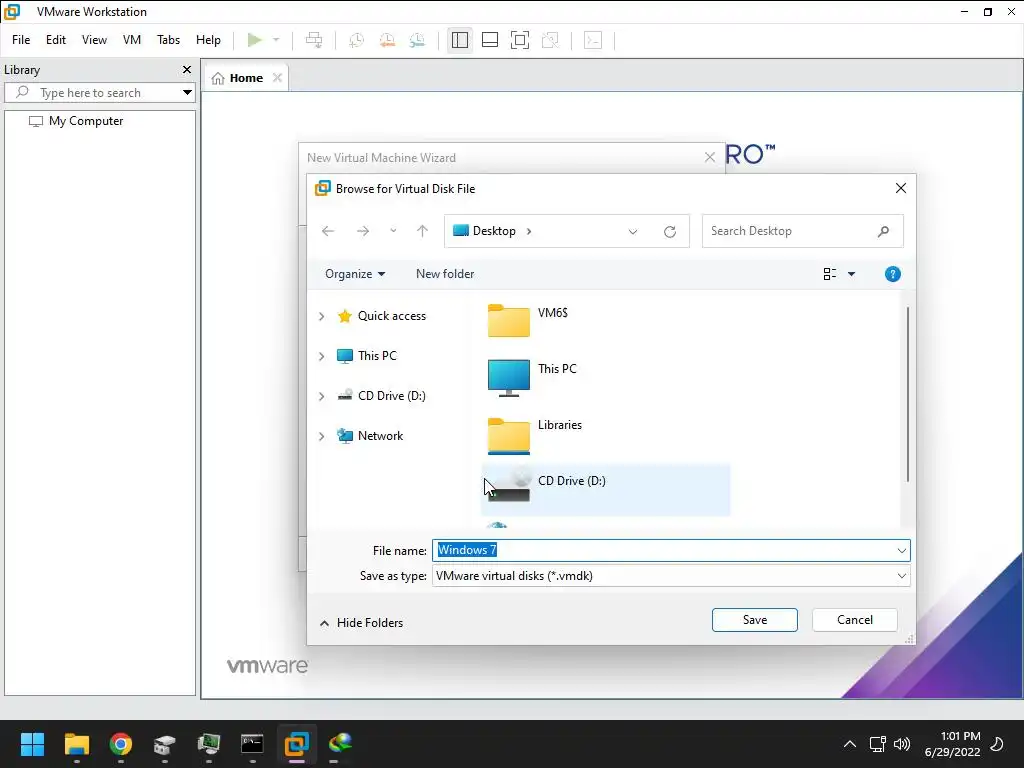Click the Take Snapshot toolbar icon
This screenshot has height=768, width=1024.
pos(356,40)
